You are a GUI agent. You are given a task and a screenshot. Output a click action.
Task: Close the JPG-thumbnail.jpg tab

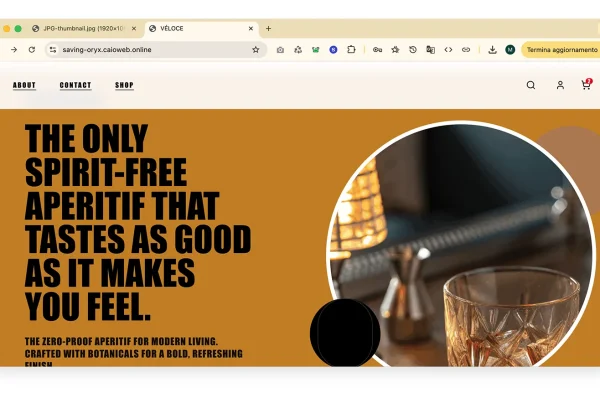[x=134, y=29]
